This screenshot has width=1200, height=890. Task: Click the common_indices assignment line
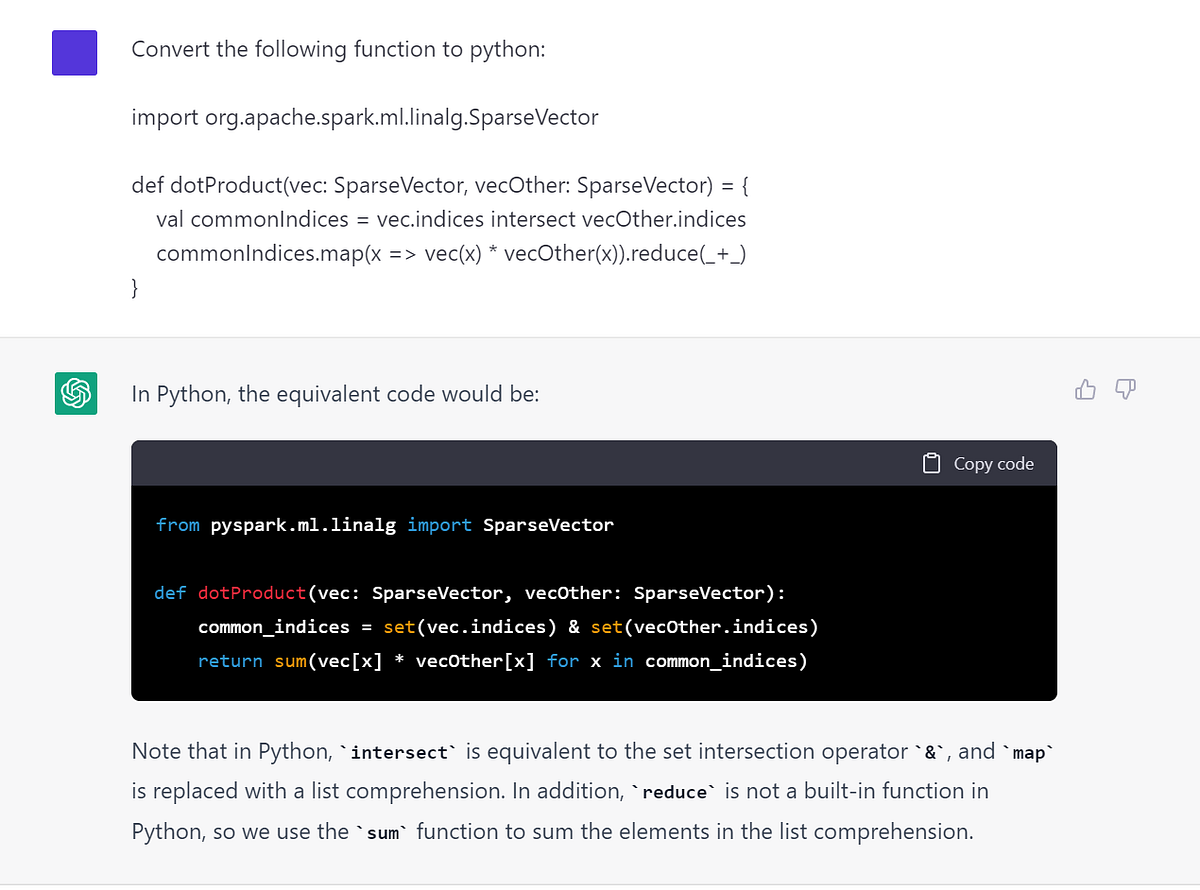pyautogui.click(x=508, y=627)
